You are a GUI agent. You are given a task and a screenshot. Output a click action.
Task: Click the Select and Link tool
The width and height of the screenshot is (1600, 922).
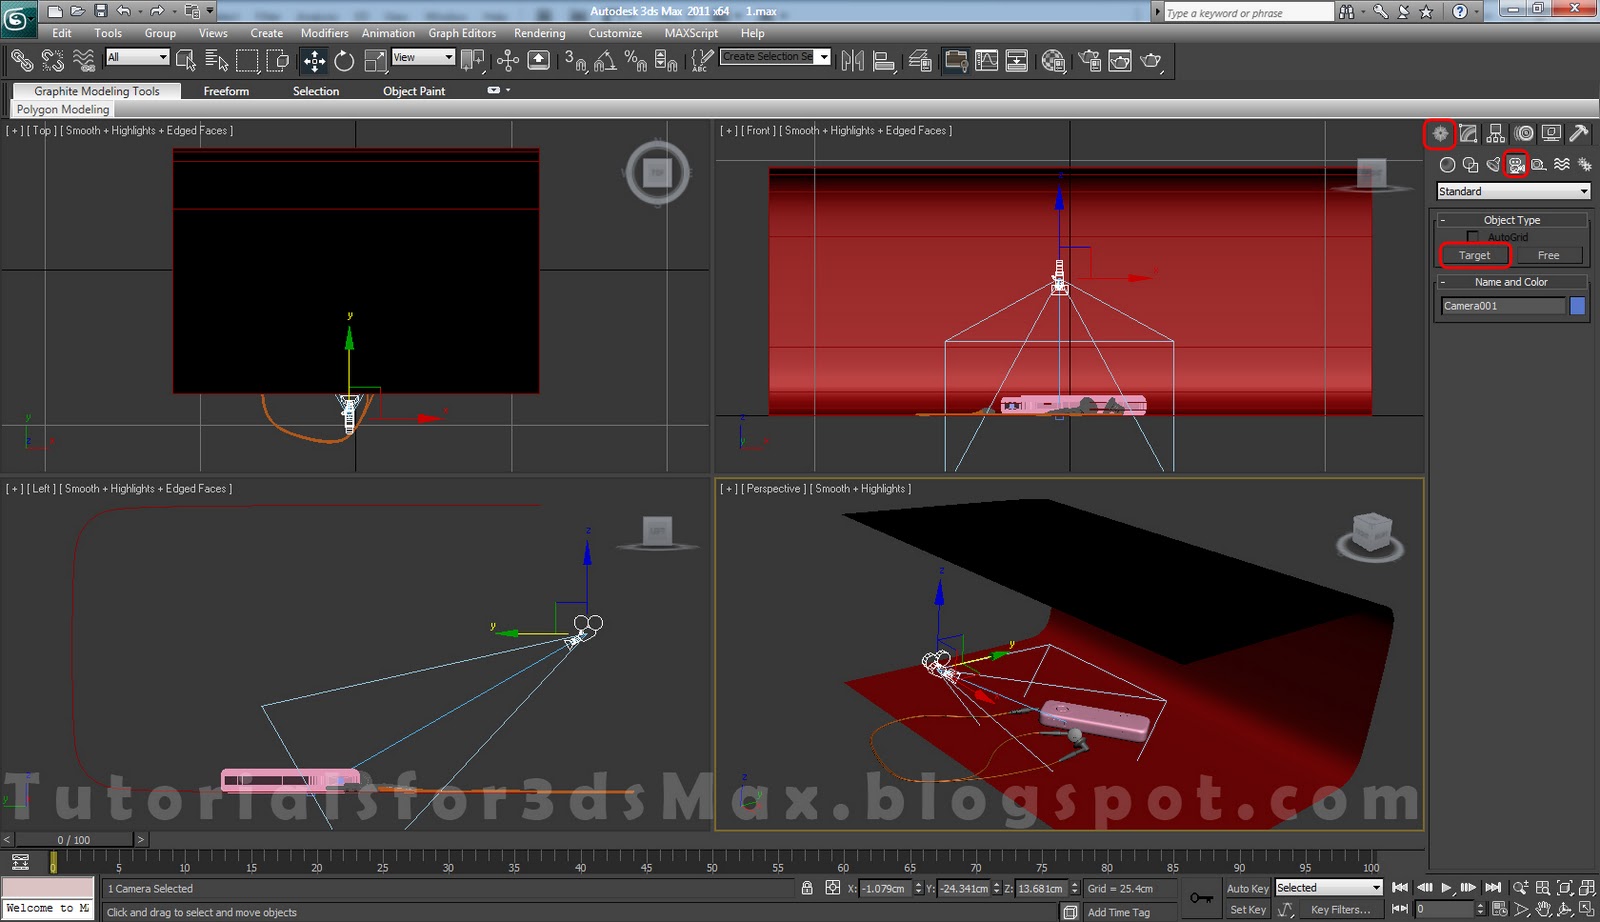point(21,61)
